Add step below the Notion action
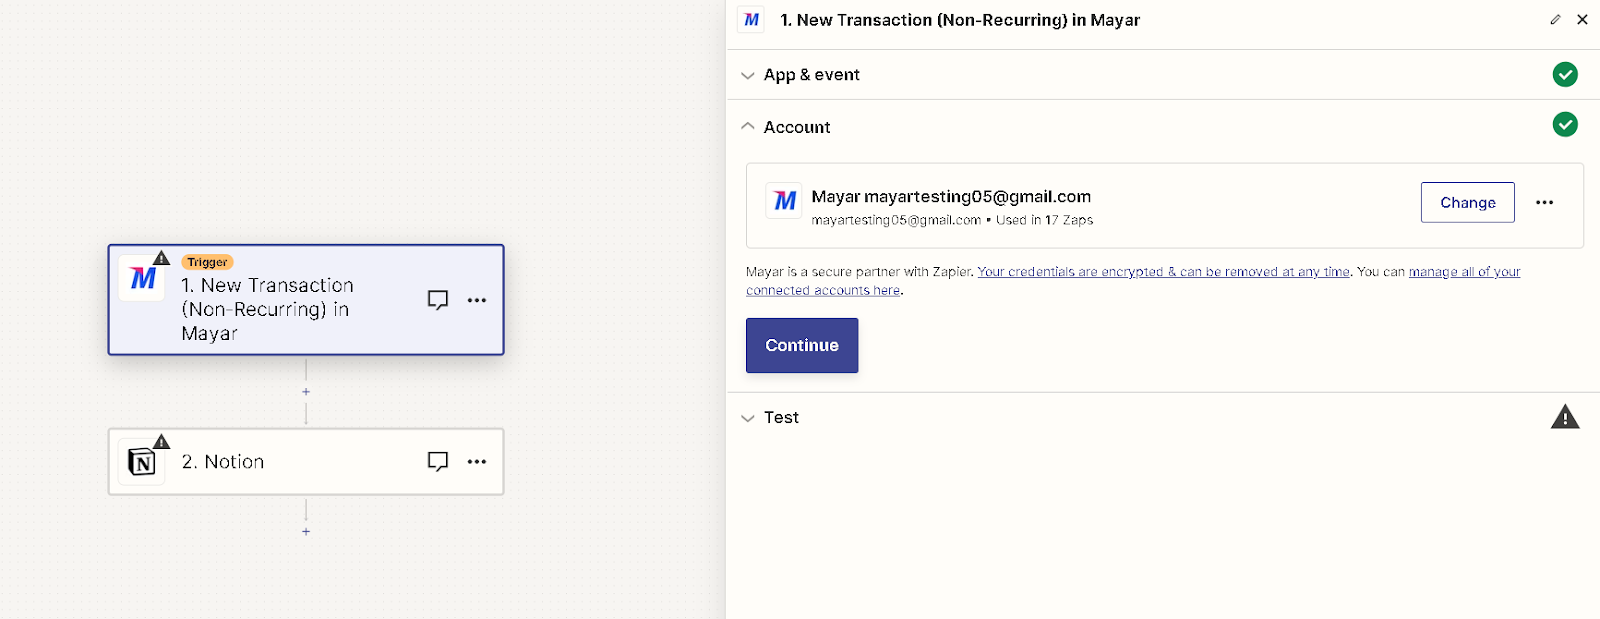1600x619 pixels. point(306,532)
